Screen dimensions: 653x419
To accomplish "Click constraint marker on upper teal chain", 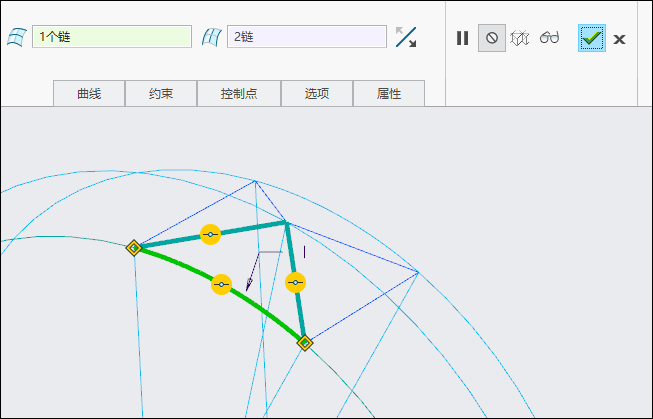I will pyautogui.click(x=210, y=234).
